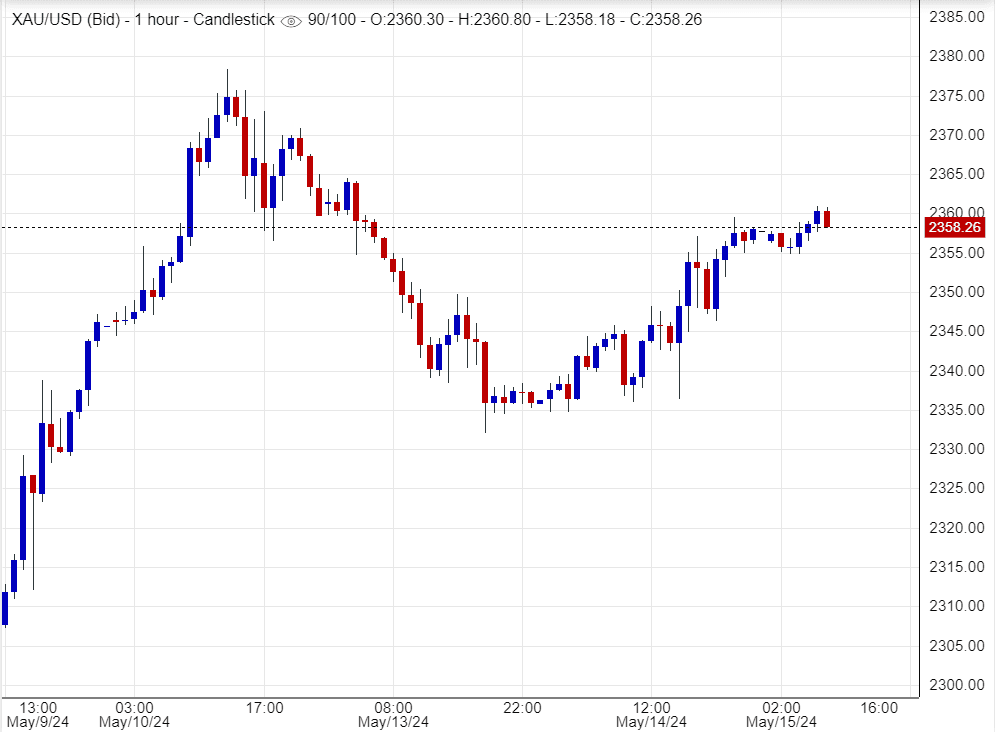Click the May/9/24 date label

pyautogui.click(x=38, y=722)
